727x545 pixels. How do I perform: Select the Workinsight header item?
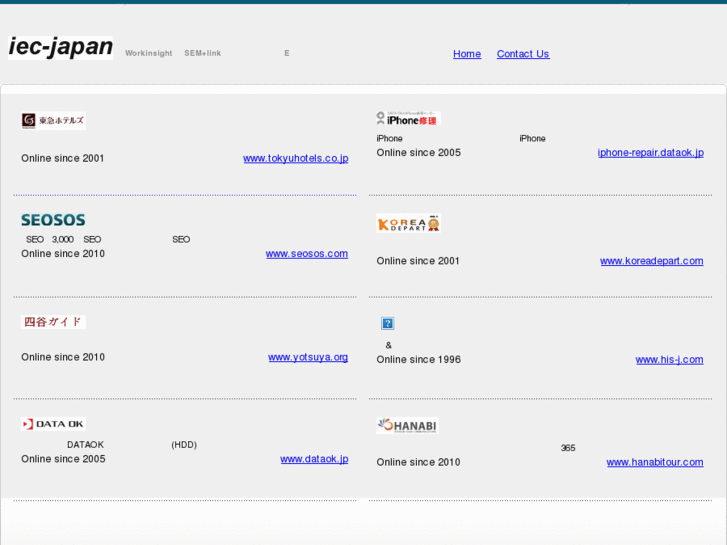coord(149,53)
